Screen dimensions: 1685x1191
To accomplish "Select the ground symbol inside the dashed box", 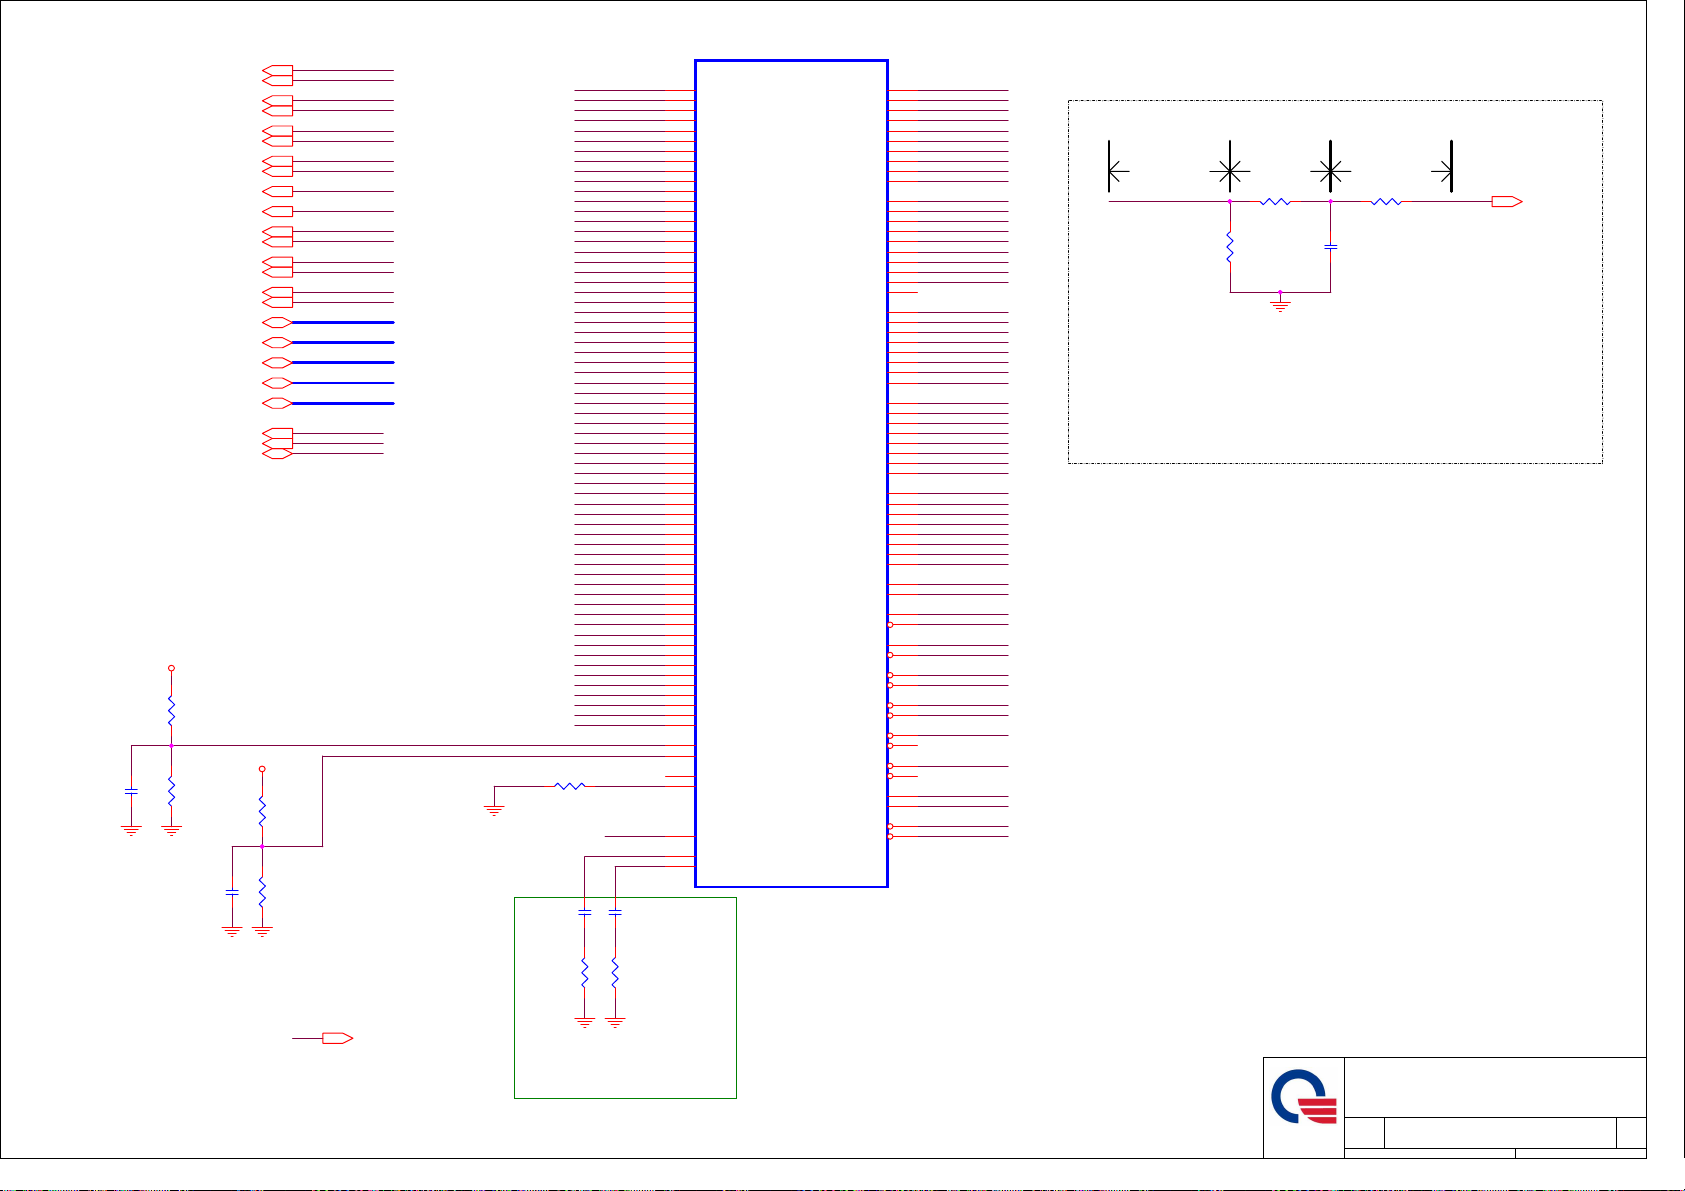I will [x=1280, y=305].
